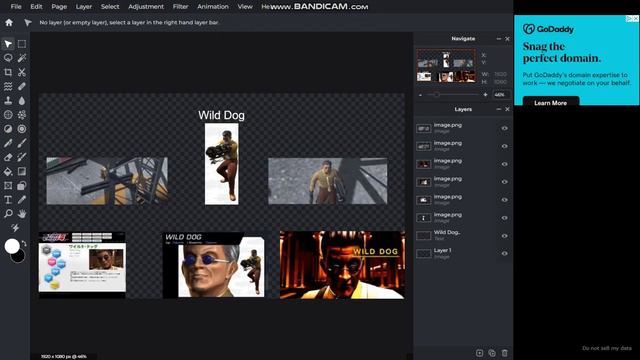The image size is (640, 360).
Task: Click the zoom in plus button in Navigate
Action: click(485, 95)
